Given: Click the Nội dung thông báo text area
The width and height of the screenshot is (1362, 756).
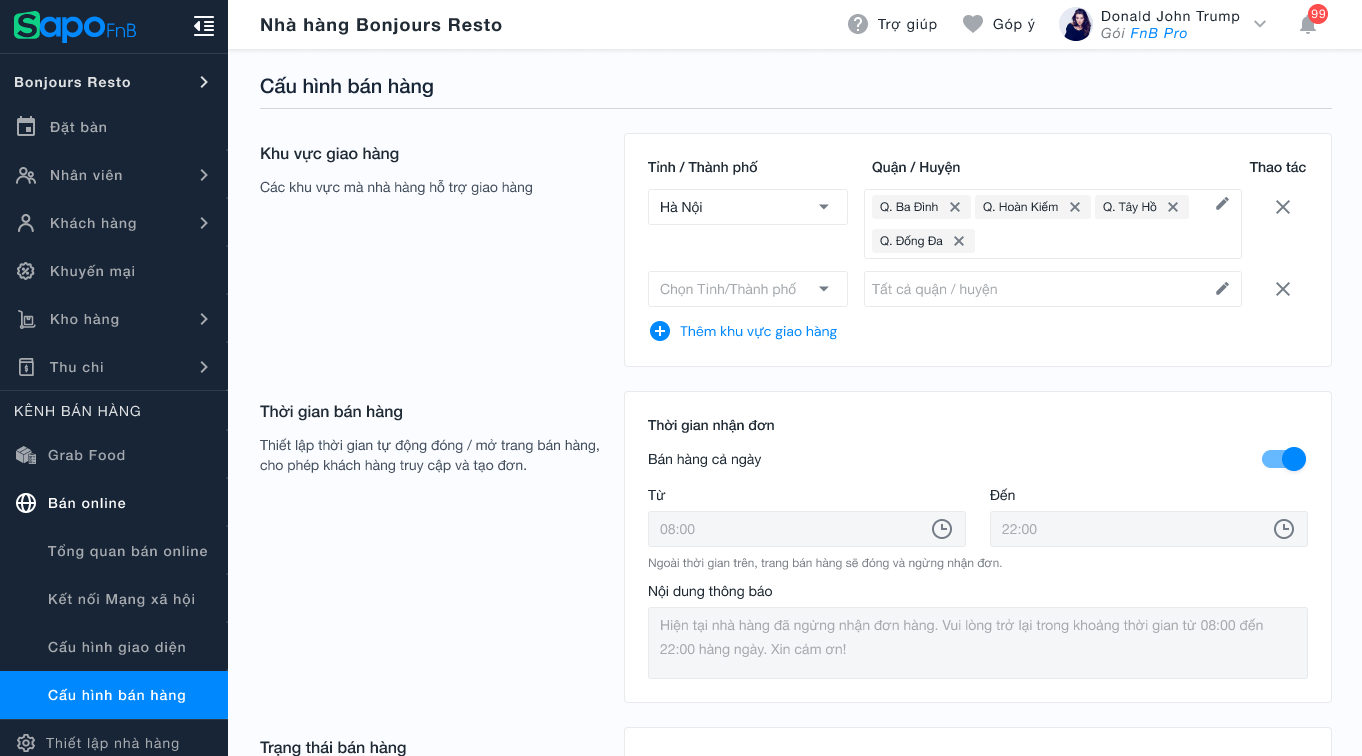Looking at the screenshot, I should pyautogui.click(x=977, y=642).
